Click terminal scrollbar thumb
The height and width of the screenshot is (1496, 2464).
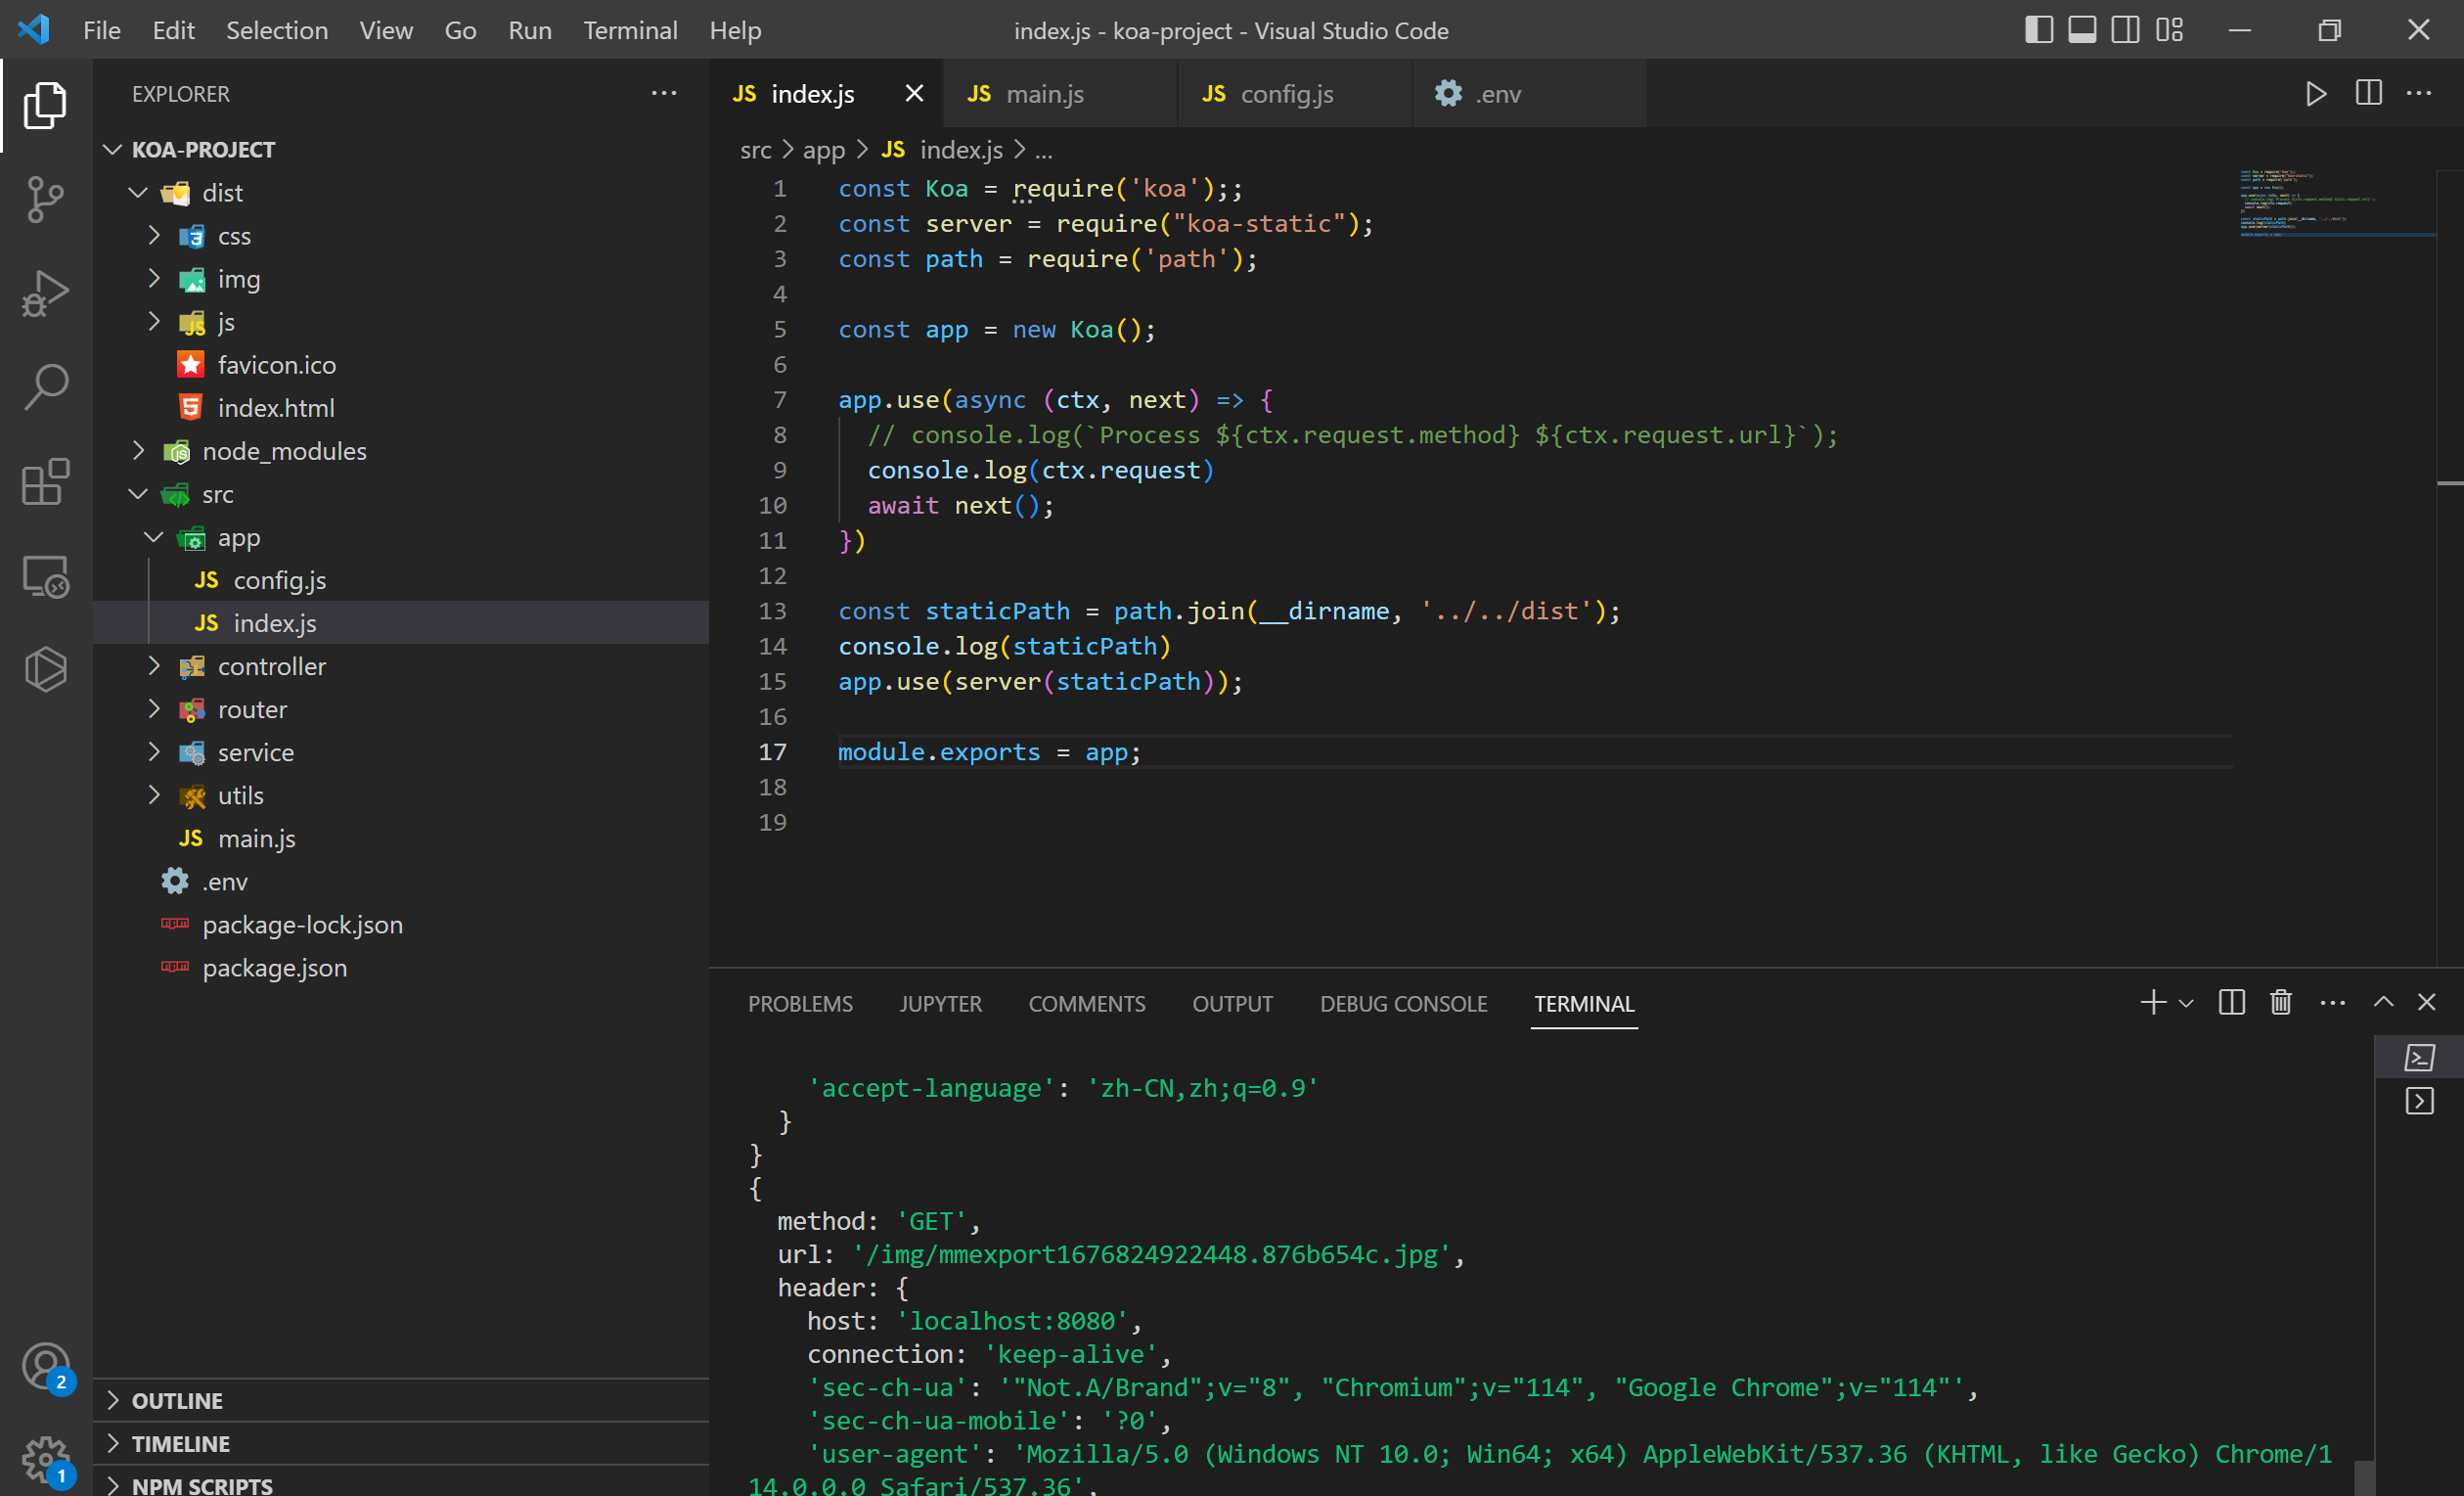(x=2364, y=1478)
